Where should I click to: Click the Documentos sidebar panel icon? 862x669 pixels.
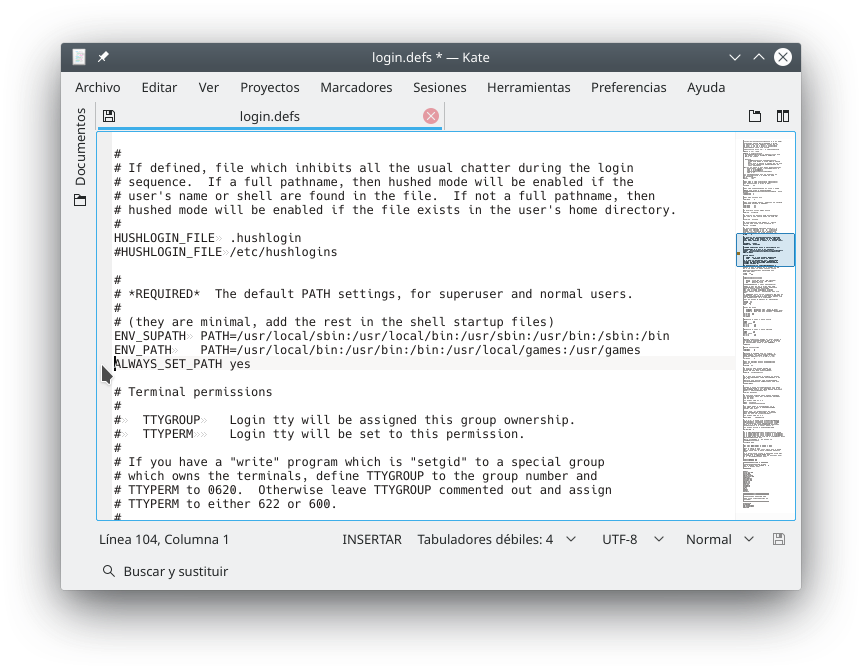(80, 200)
